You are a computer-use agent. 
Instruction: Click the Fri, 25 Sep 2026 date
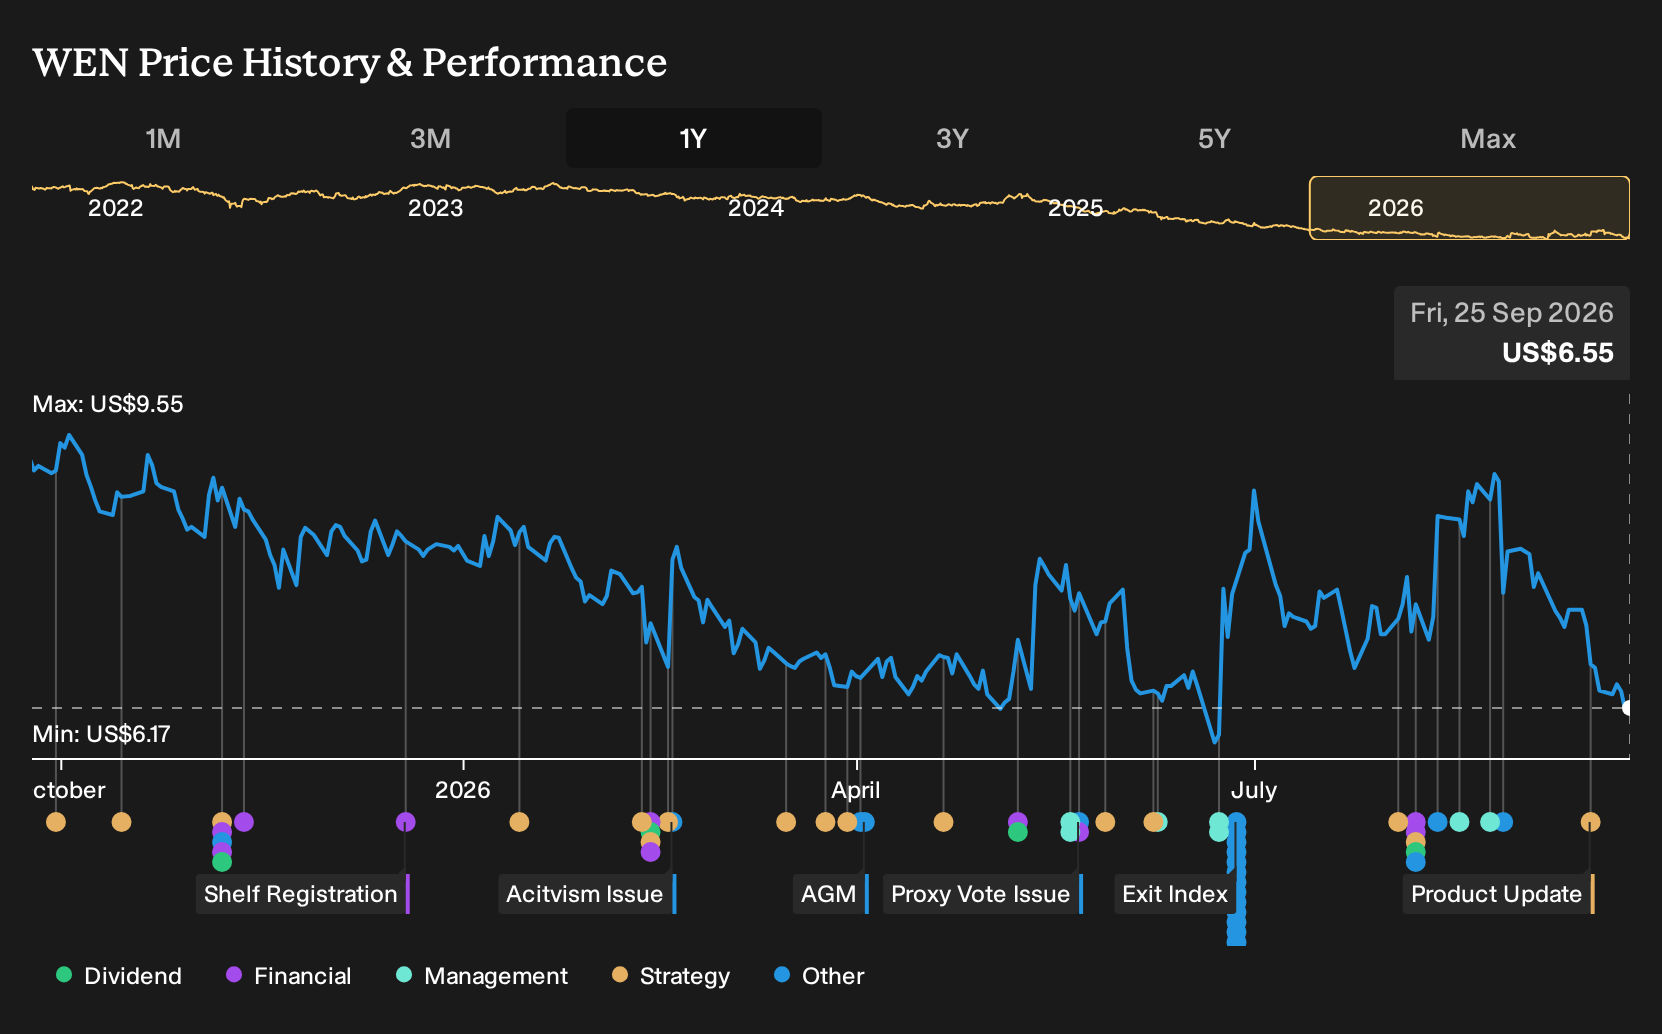pos(1512,313)
